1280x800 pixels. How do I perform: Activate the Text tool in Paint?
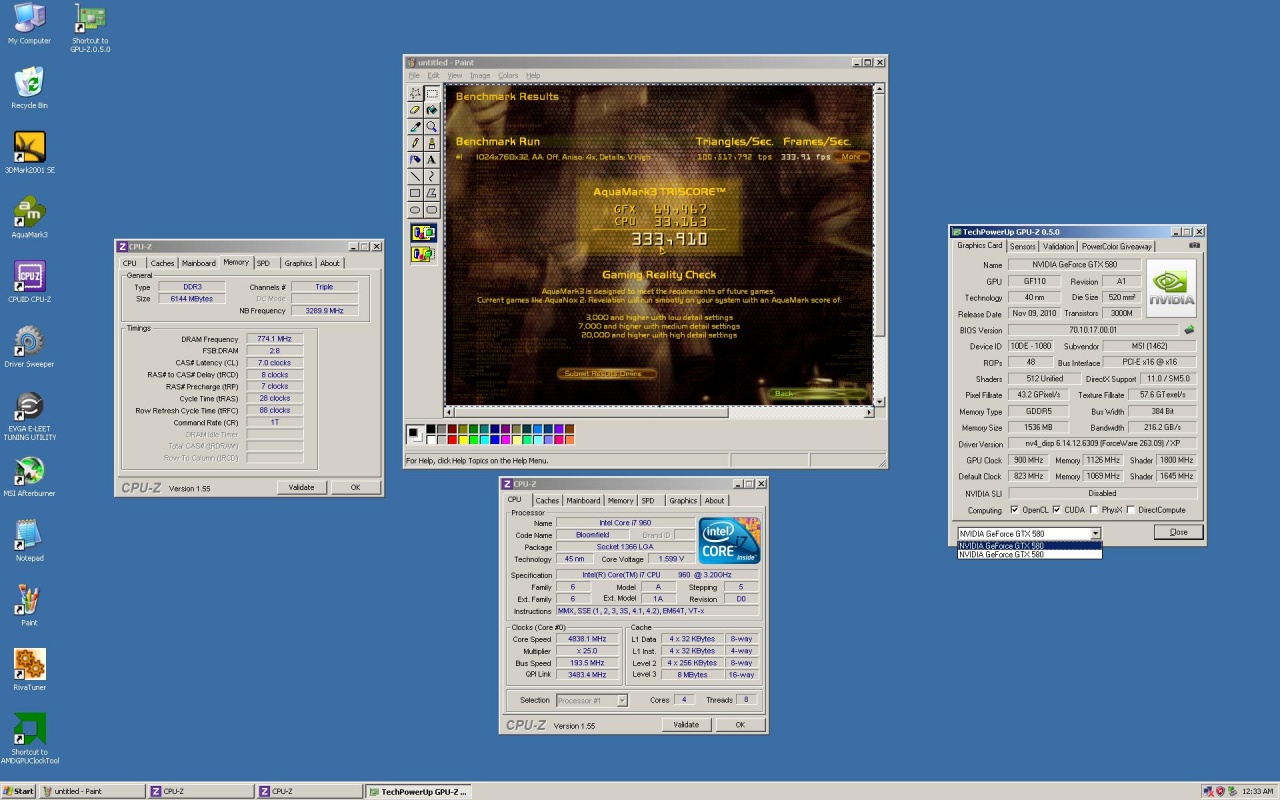tap(432, 160)
